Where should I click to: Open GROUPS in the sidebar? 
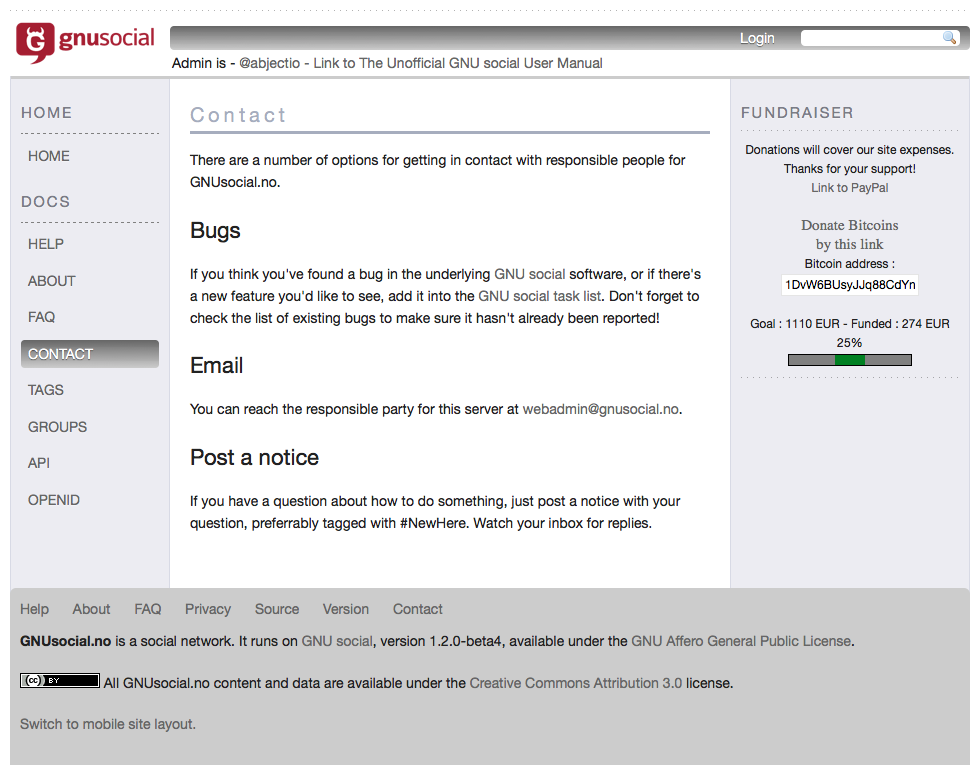pyautogui.click(x=58, y=427)
